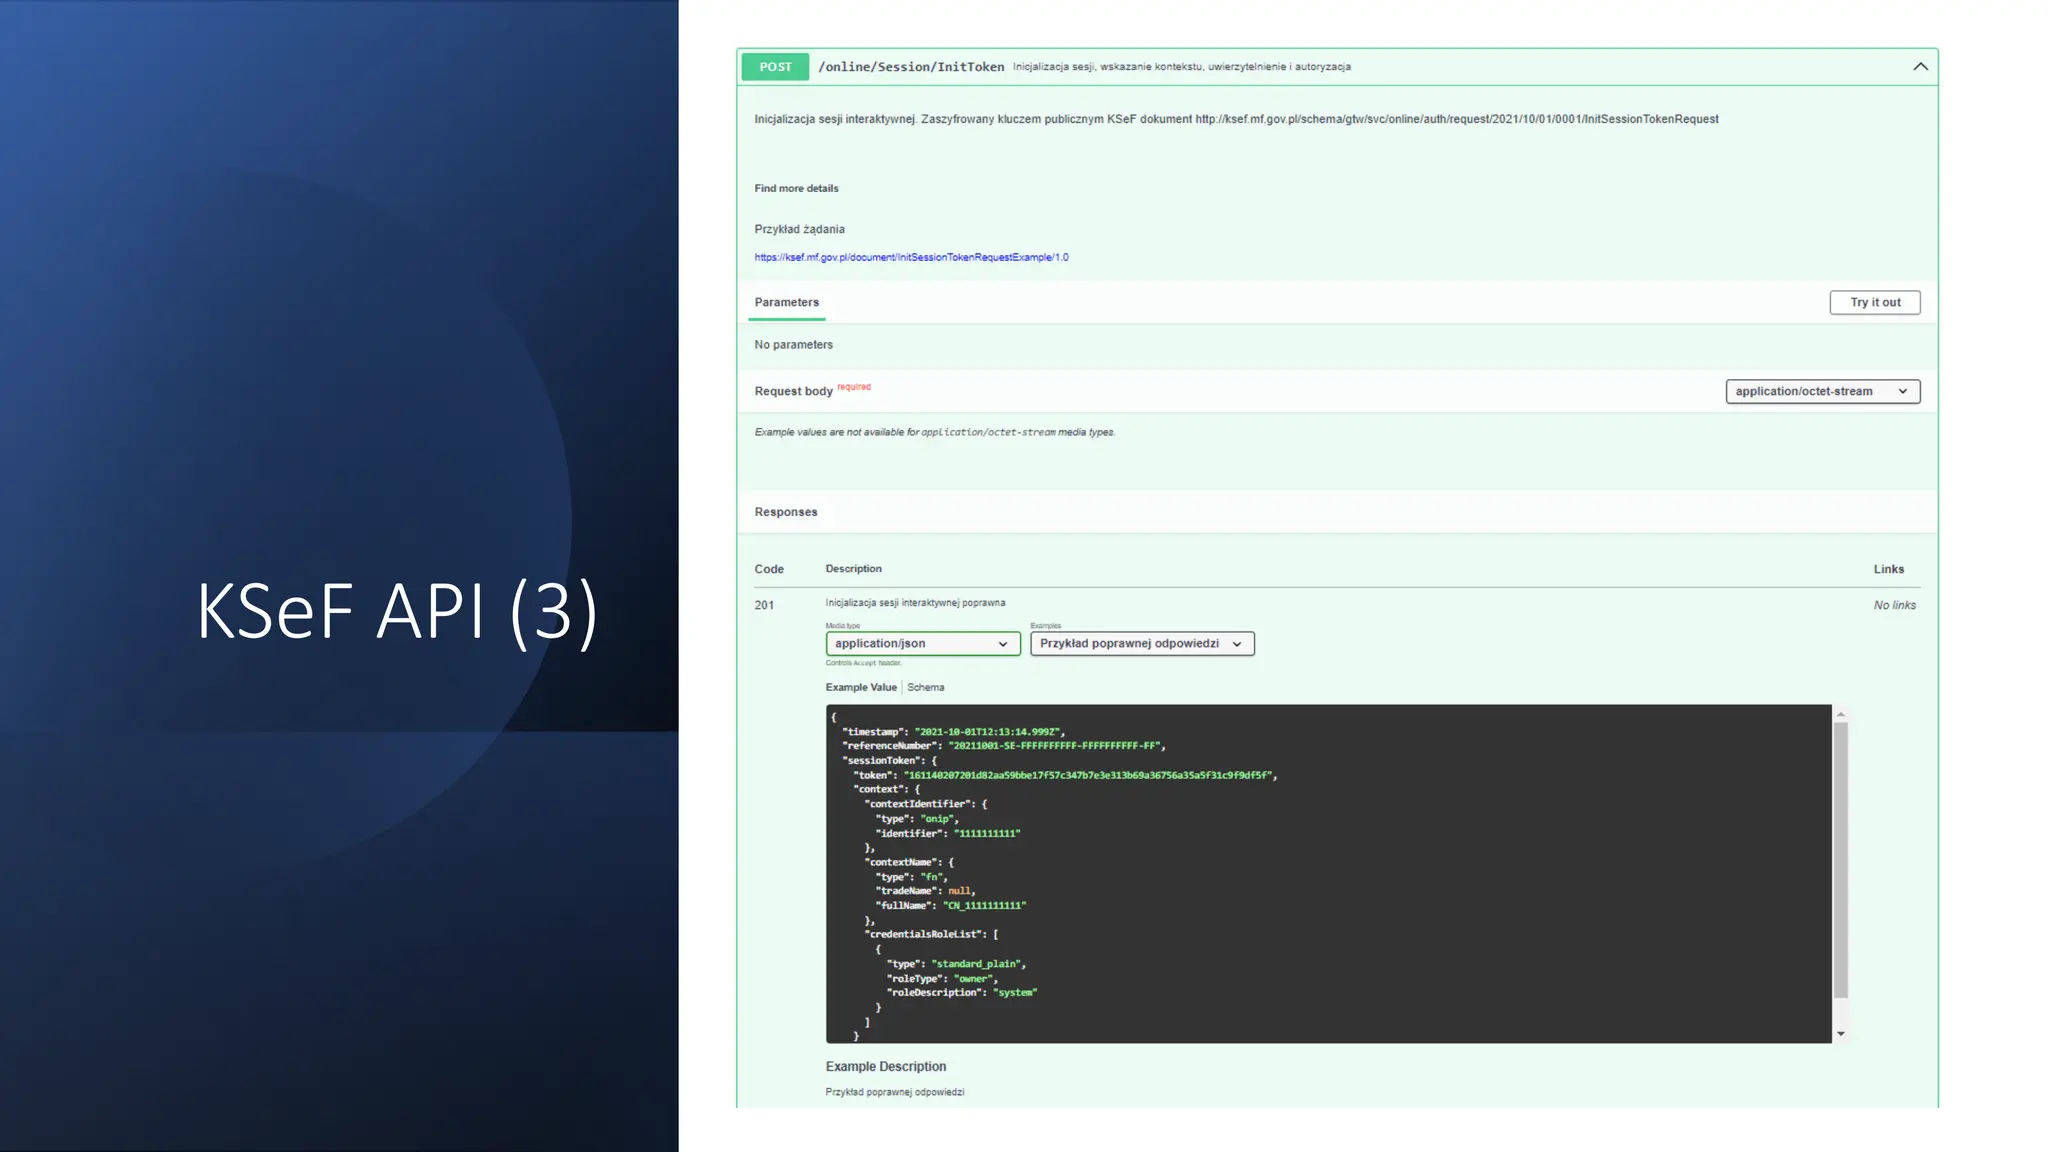This screenshot has height=1152, width=2048.
Task: Open the application/octet-stream media type dropdown
Action: pos(1823,391)
